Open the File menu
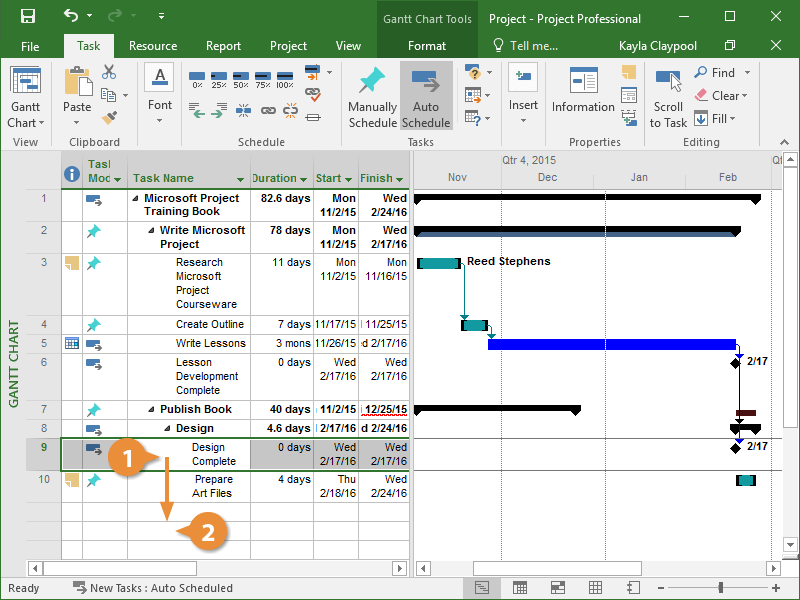The width and height of the screenshot is (800, 600). coord(30,46)
